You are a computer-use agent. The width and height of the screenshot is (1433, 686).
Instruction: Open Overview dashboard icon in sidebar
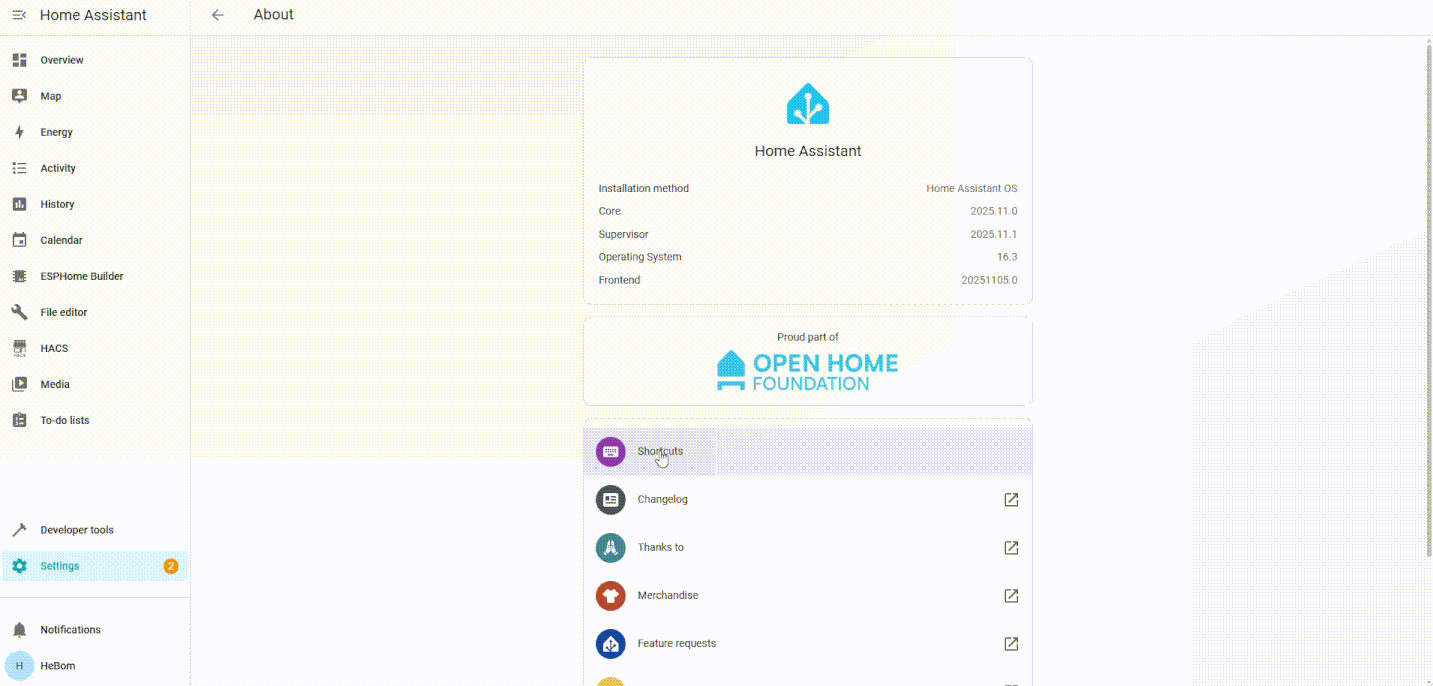[19, 60]
